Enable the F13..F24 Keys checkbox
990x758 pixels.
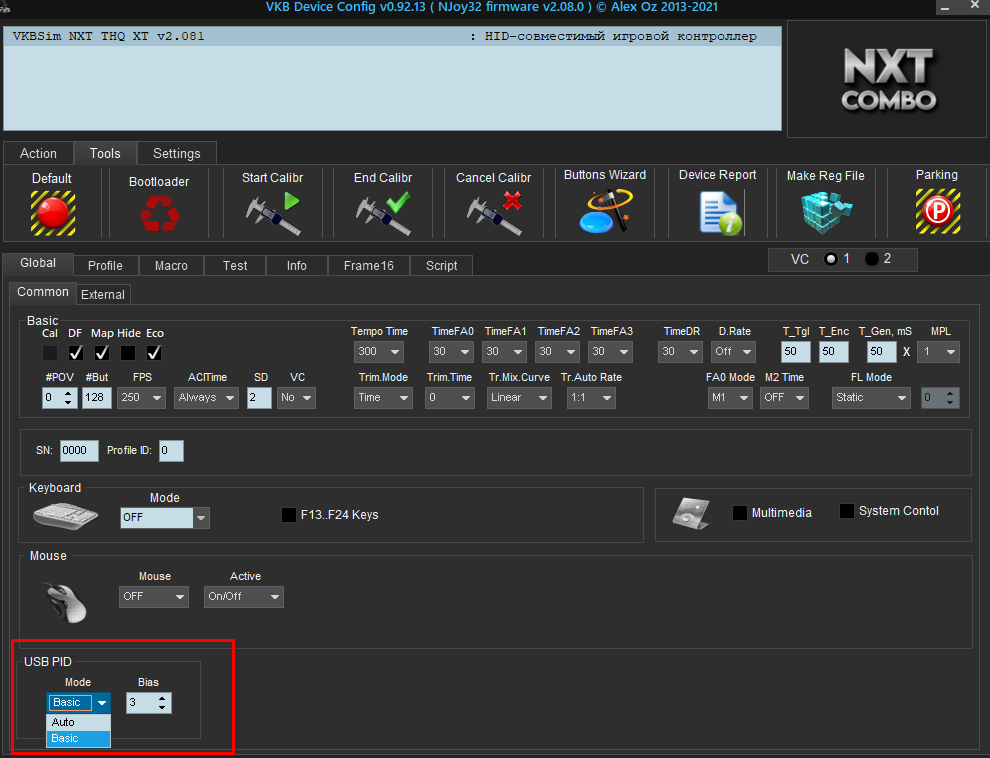290,515
